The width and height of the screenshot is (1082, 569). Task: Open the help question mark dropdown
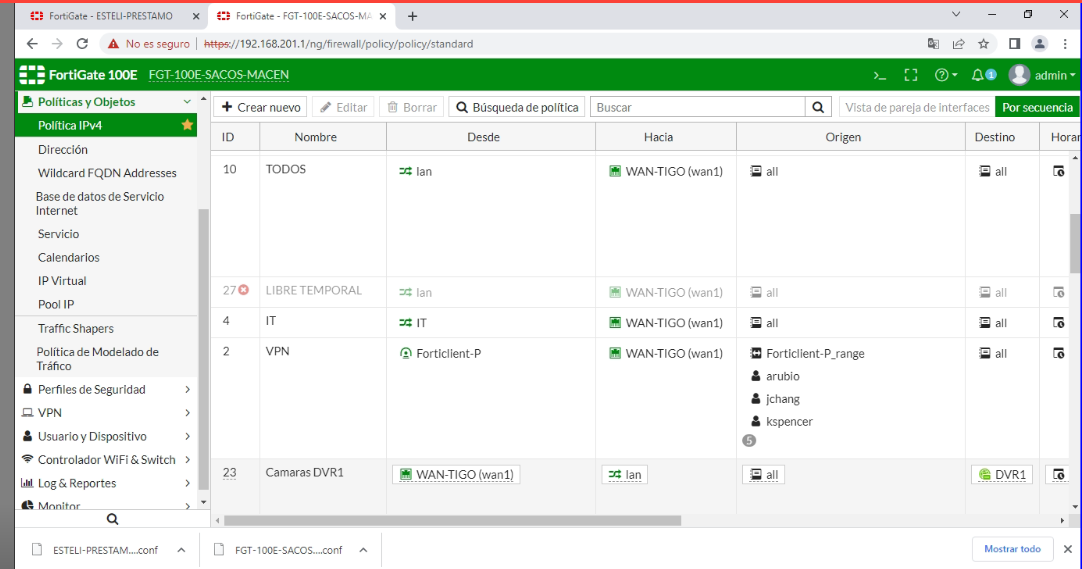[945, 76]
